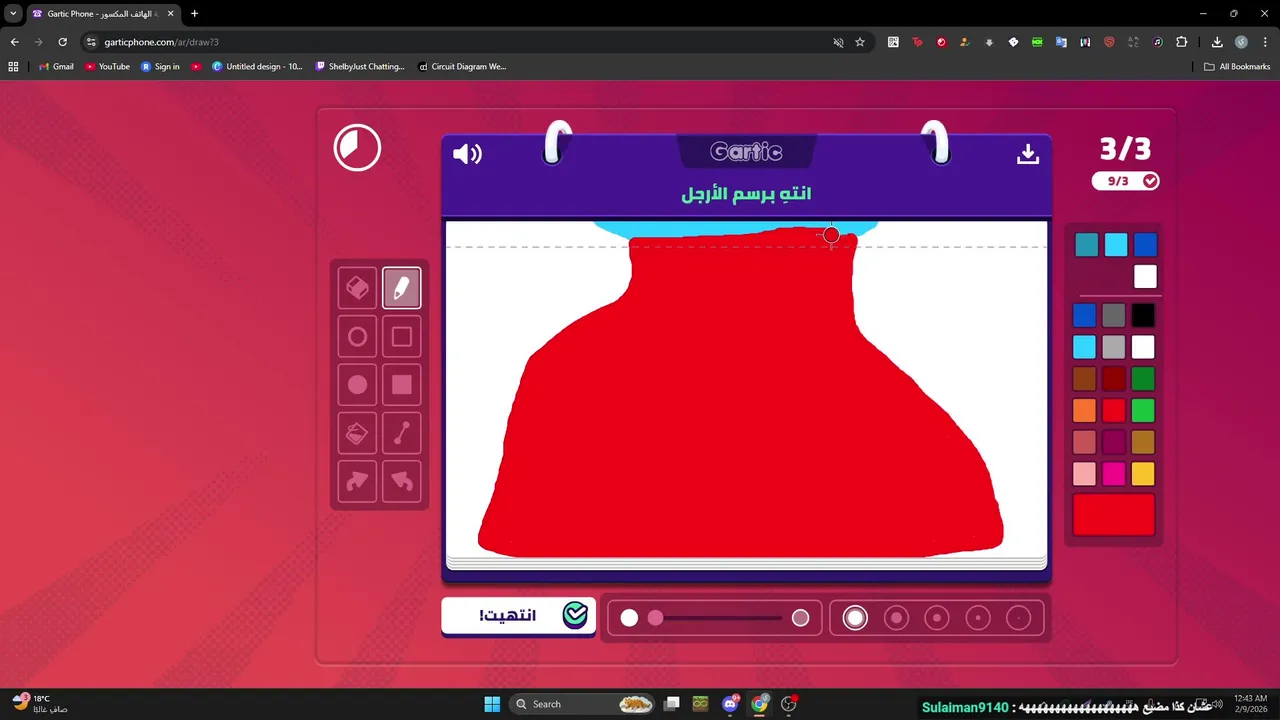Pick the black color swatch
Viewport: 1280px width, 720px height.
point(1143,316)
